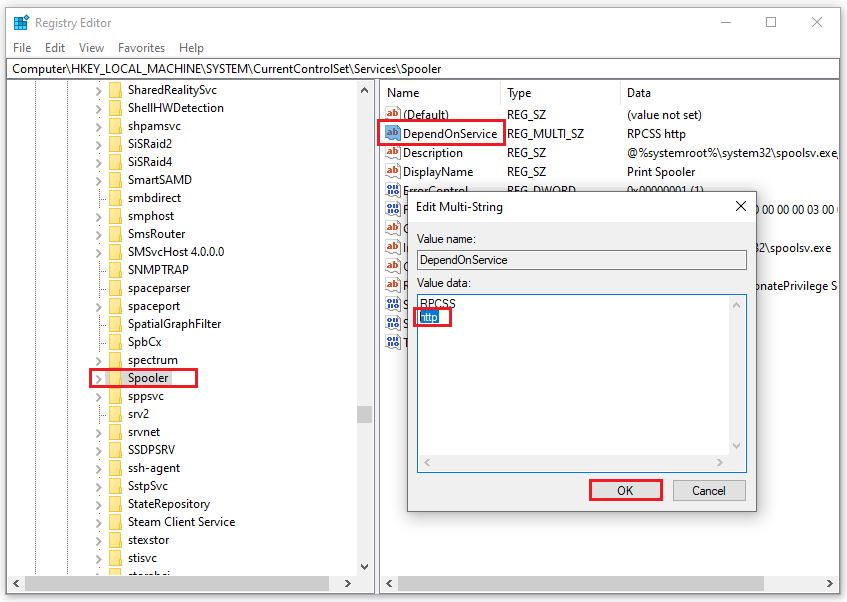Click the SharedRealitySvc folder icon
This screenshot has height=602, width=847.
tap(115, 90)
